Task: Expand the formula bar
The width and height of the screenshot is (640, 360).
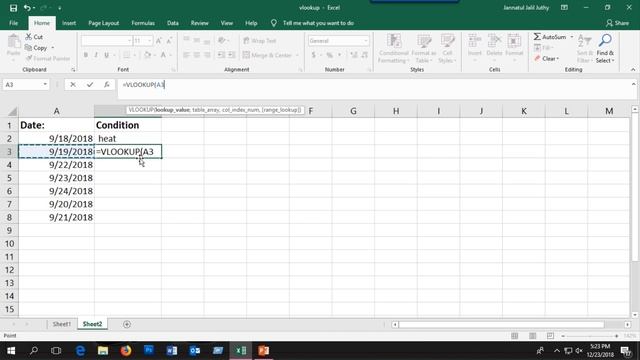Action: (x=633, y=84)
